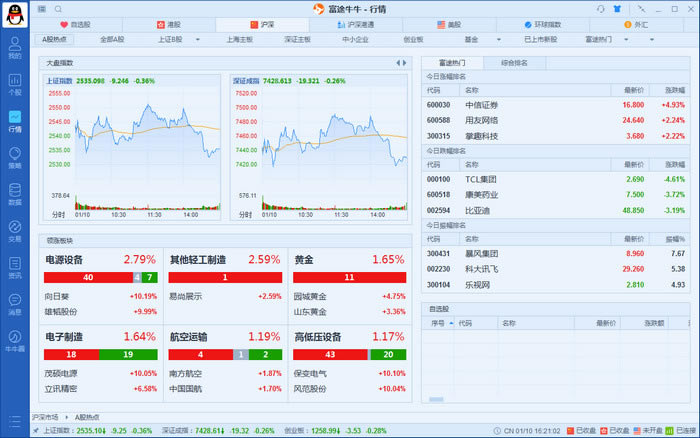Open the skin shirt icon in title bar
Image resolution: width=700 pixels, height=438 pixels.
coord(617,9)
